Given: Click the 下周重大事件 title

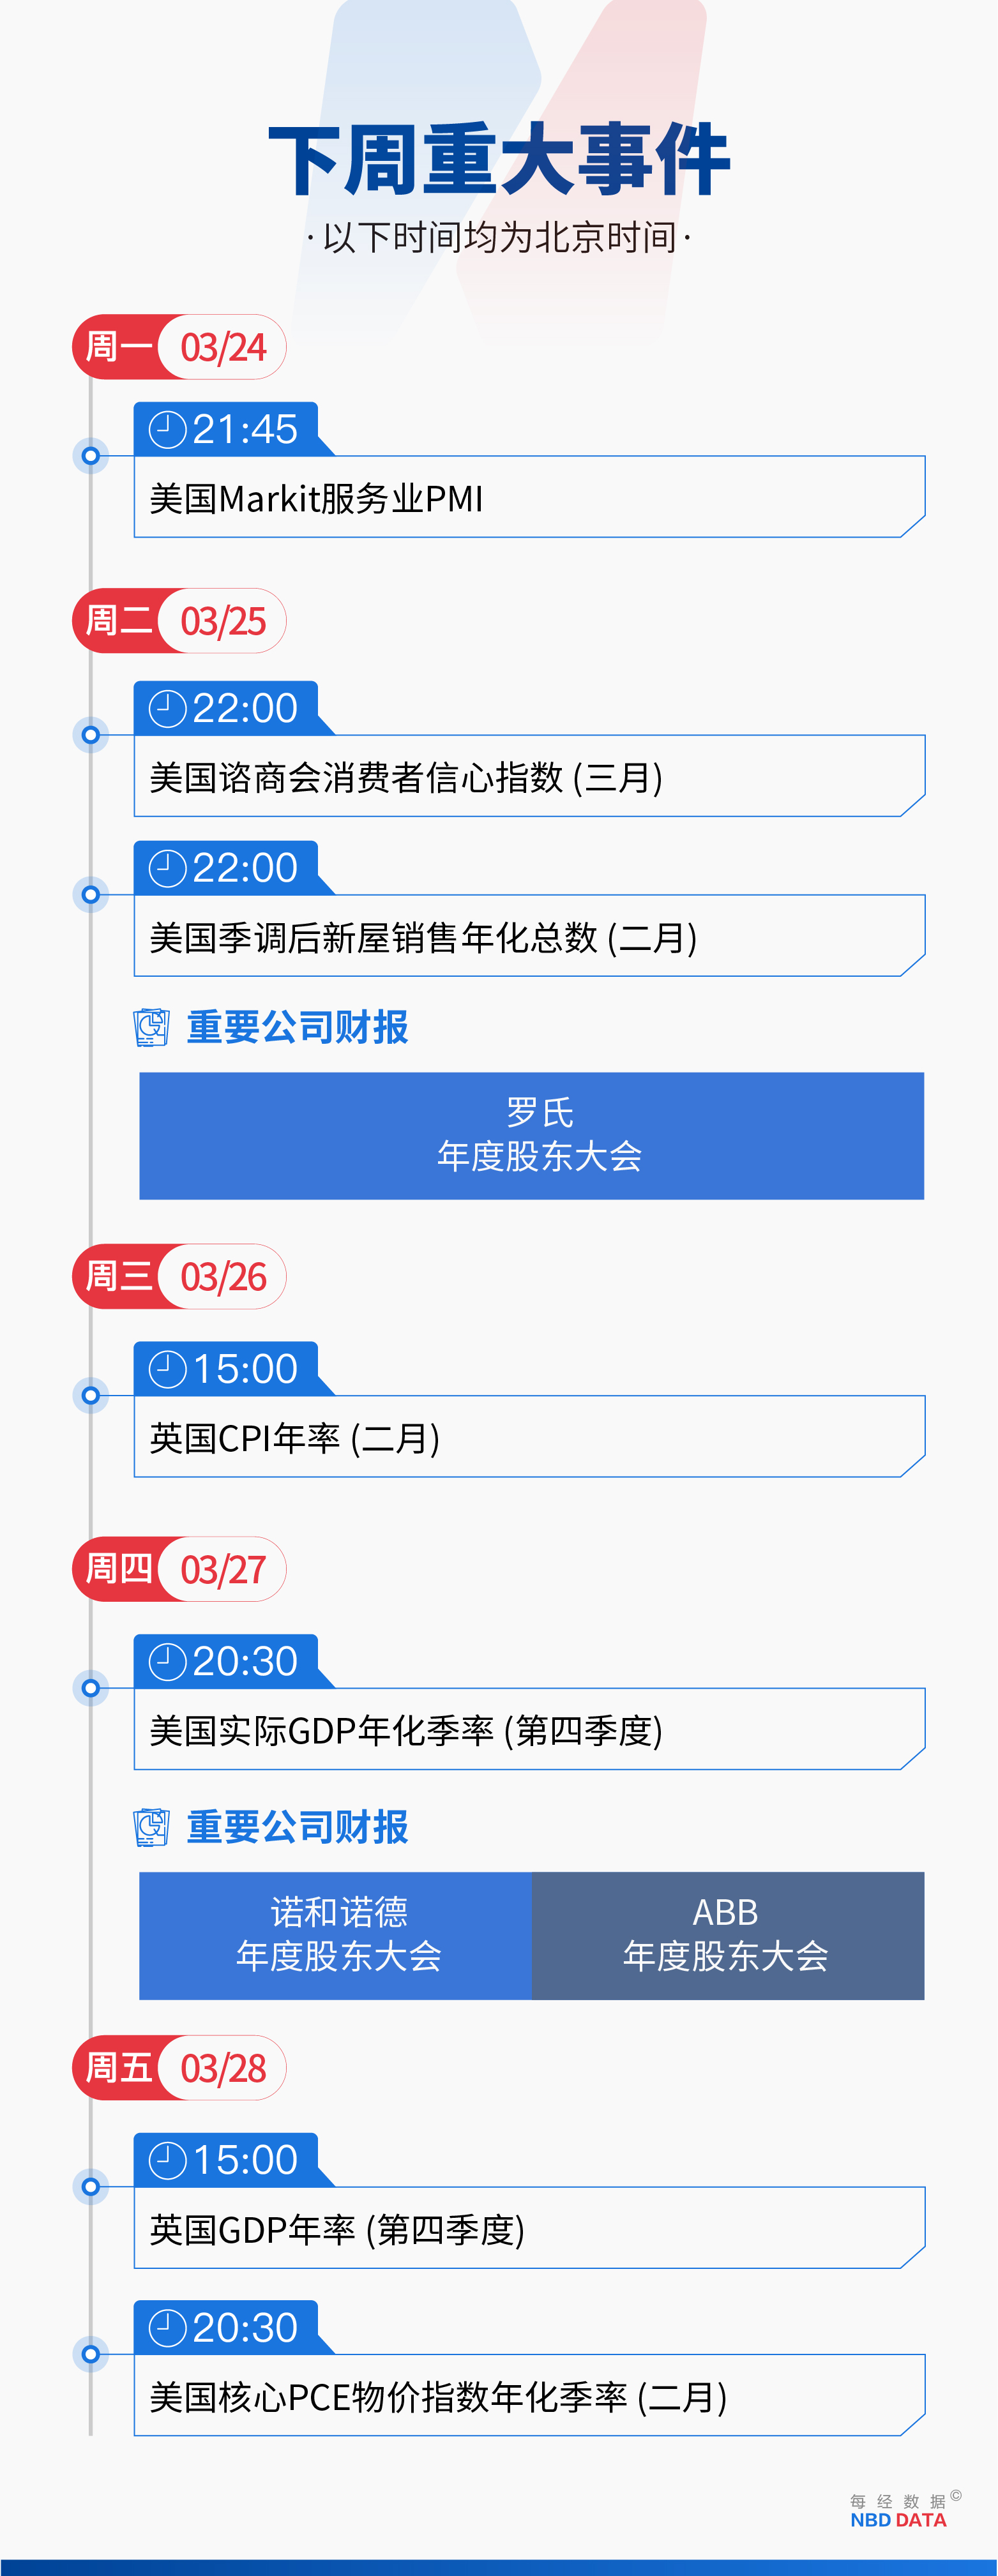Looking at the screenshot, I should [x=500, y=160].
